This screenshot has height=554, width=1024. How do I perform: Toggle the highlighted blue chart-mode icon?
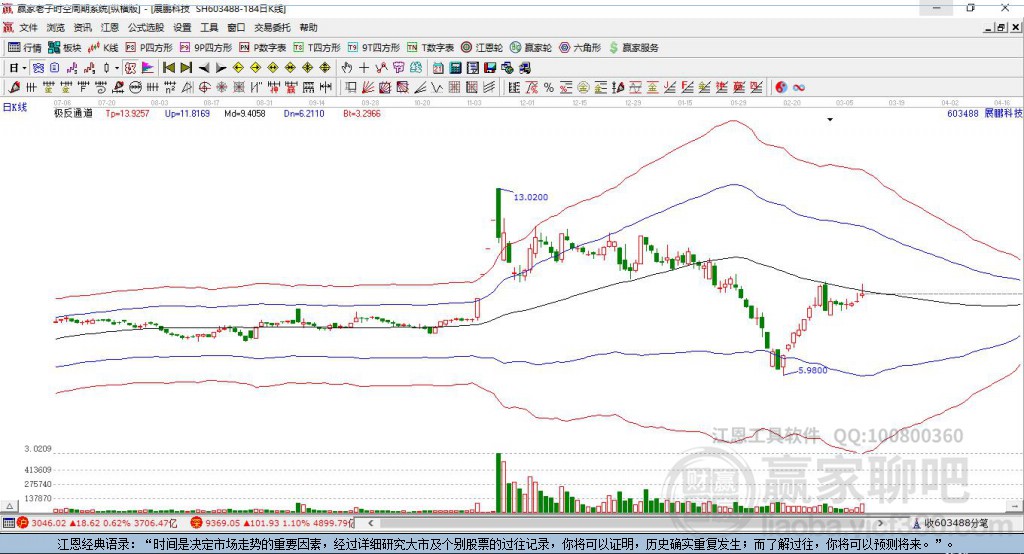click(x=38, y=68)
